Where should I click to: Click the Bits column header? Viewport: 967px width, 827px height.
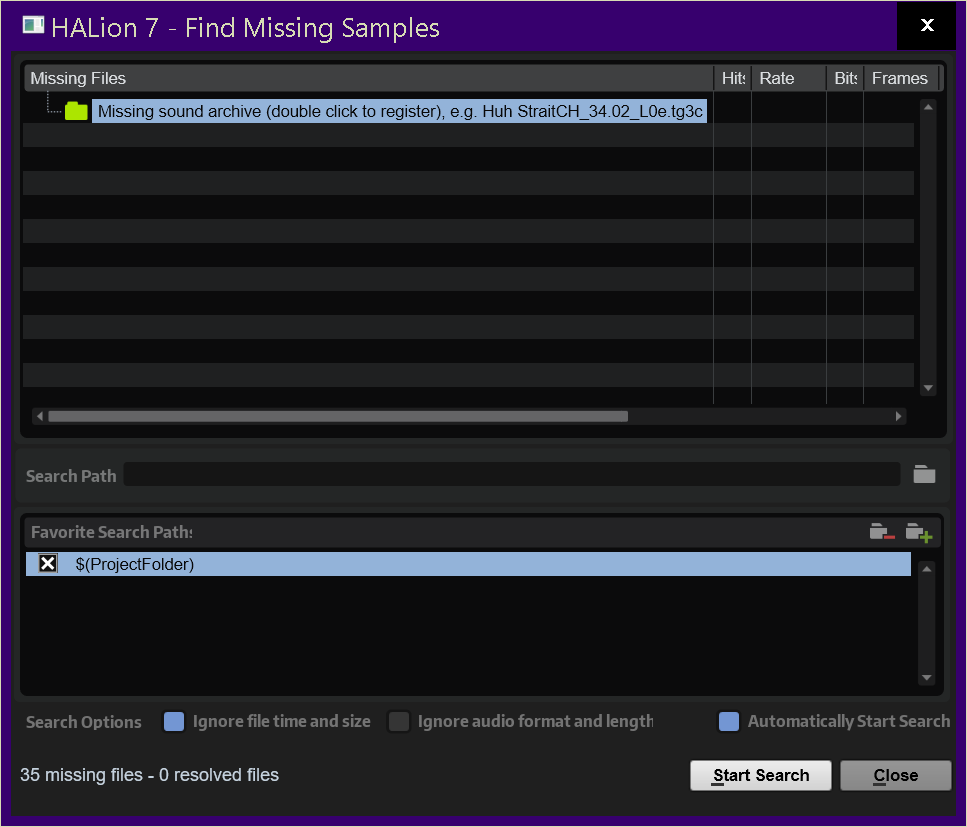click(x=845, y=78)
